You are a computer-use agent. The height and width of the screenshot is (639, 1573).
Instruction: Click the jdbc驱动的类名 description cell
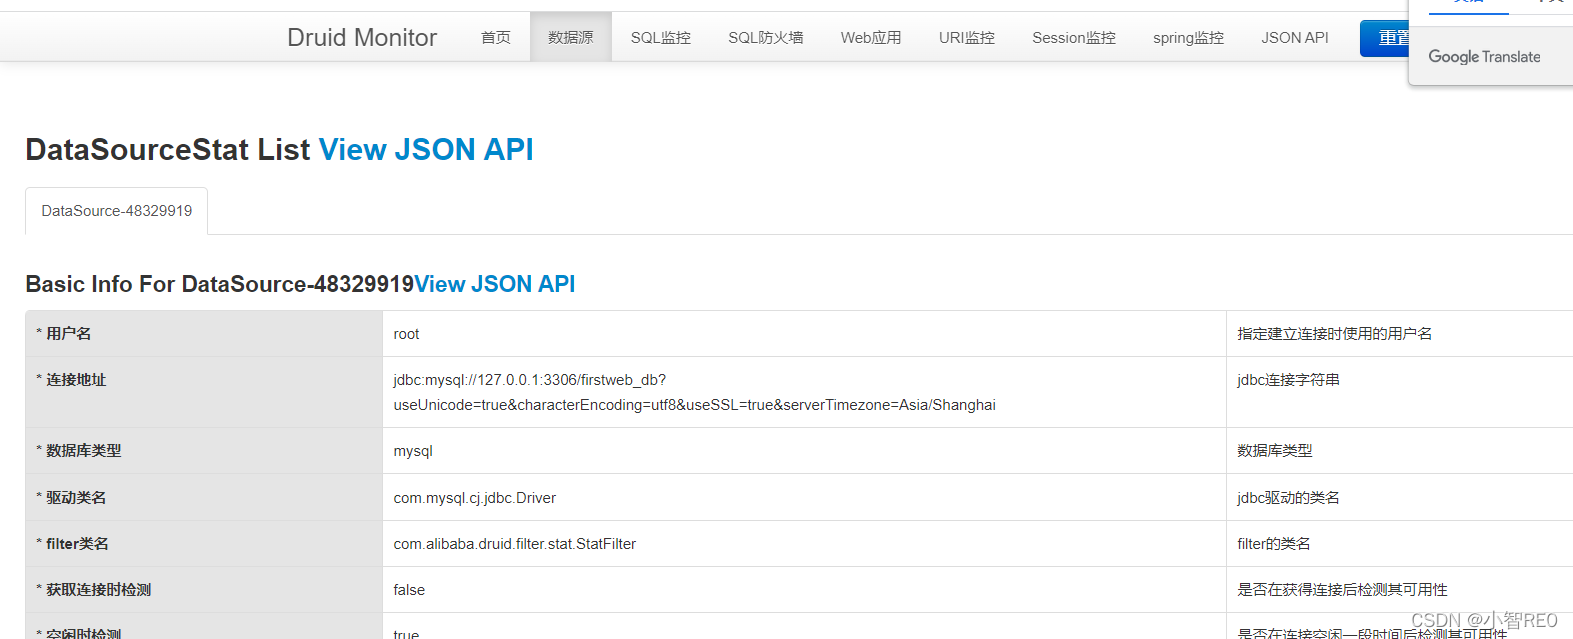pos(1288,498)
